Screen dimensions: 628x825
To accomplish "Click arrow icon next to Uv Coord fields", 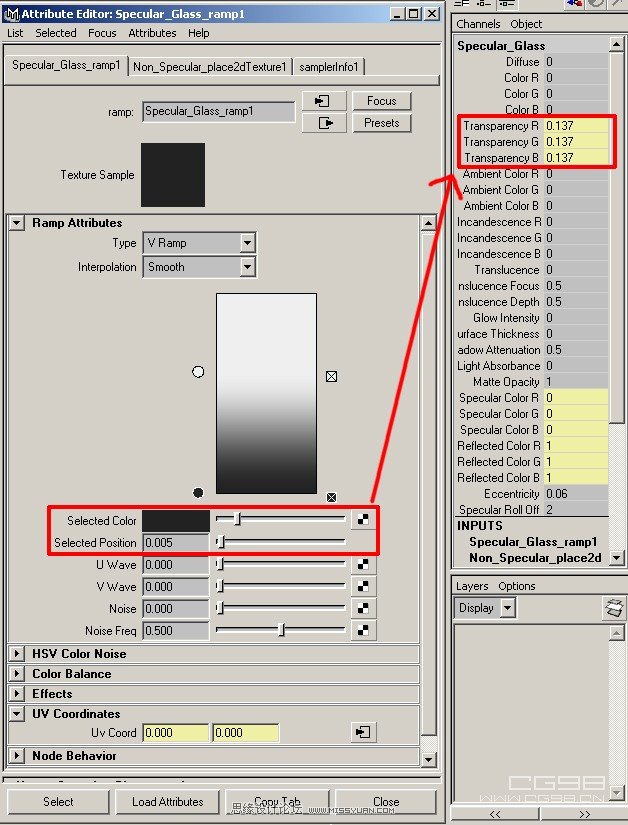I will pos(363,733).
